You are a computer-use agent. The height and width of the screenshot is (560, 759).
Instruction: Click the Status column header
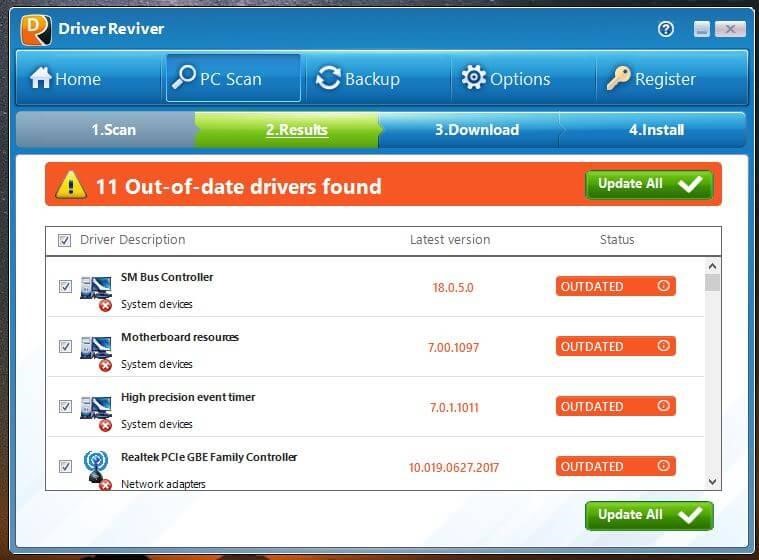(617, 240)
